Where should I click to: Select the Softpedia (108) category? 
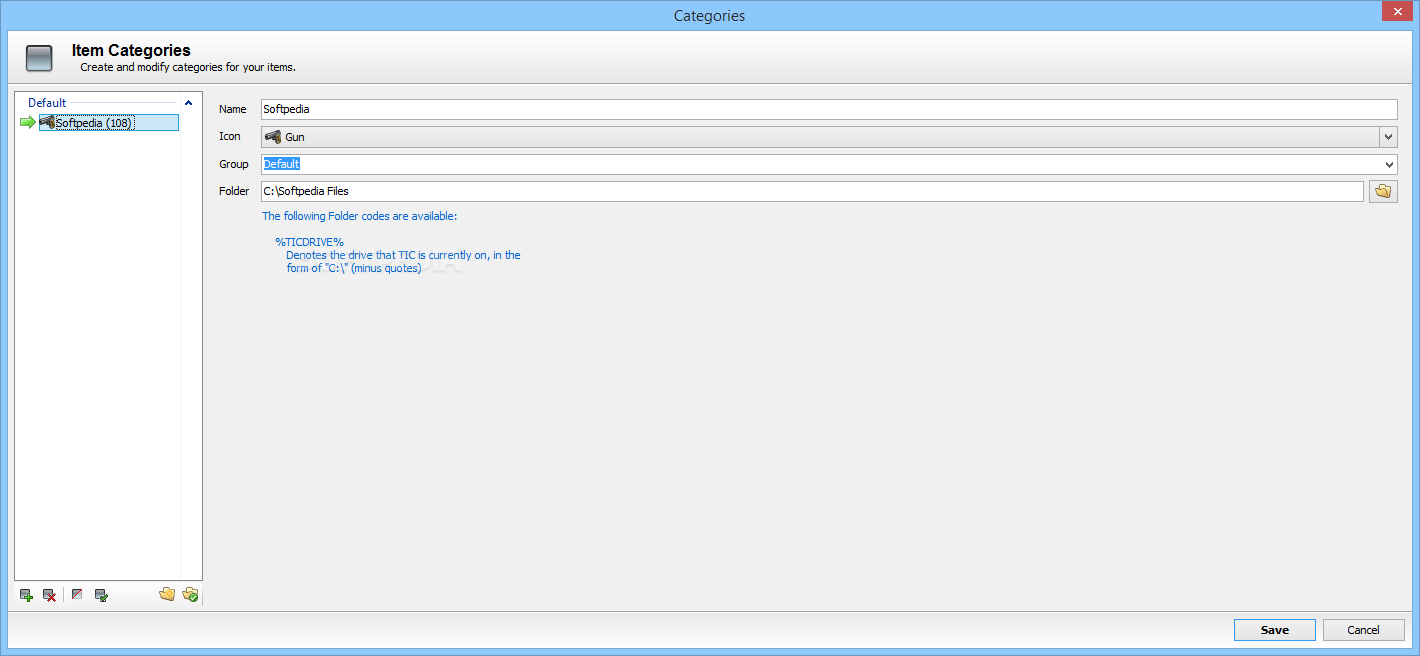pos(109,122)
